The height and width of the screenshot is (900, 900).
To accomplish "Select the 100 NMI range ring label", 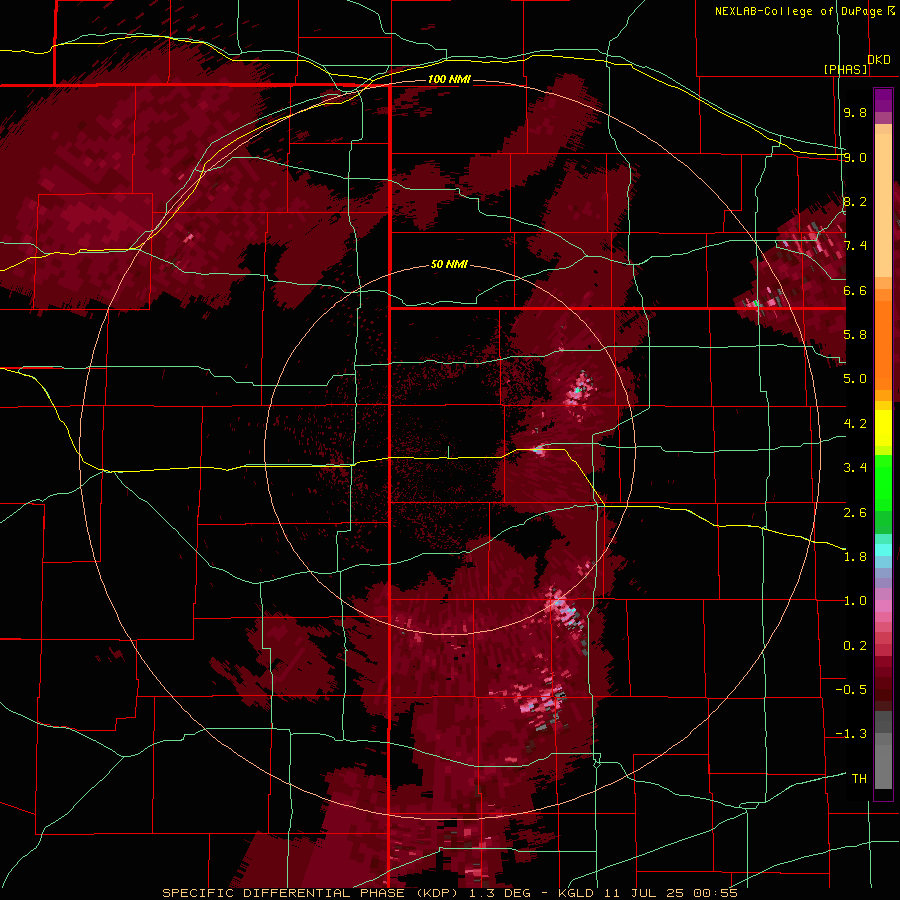I will pos(449,79).
